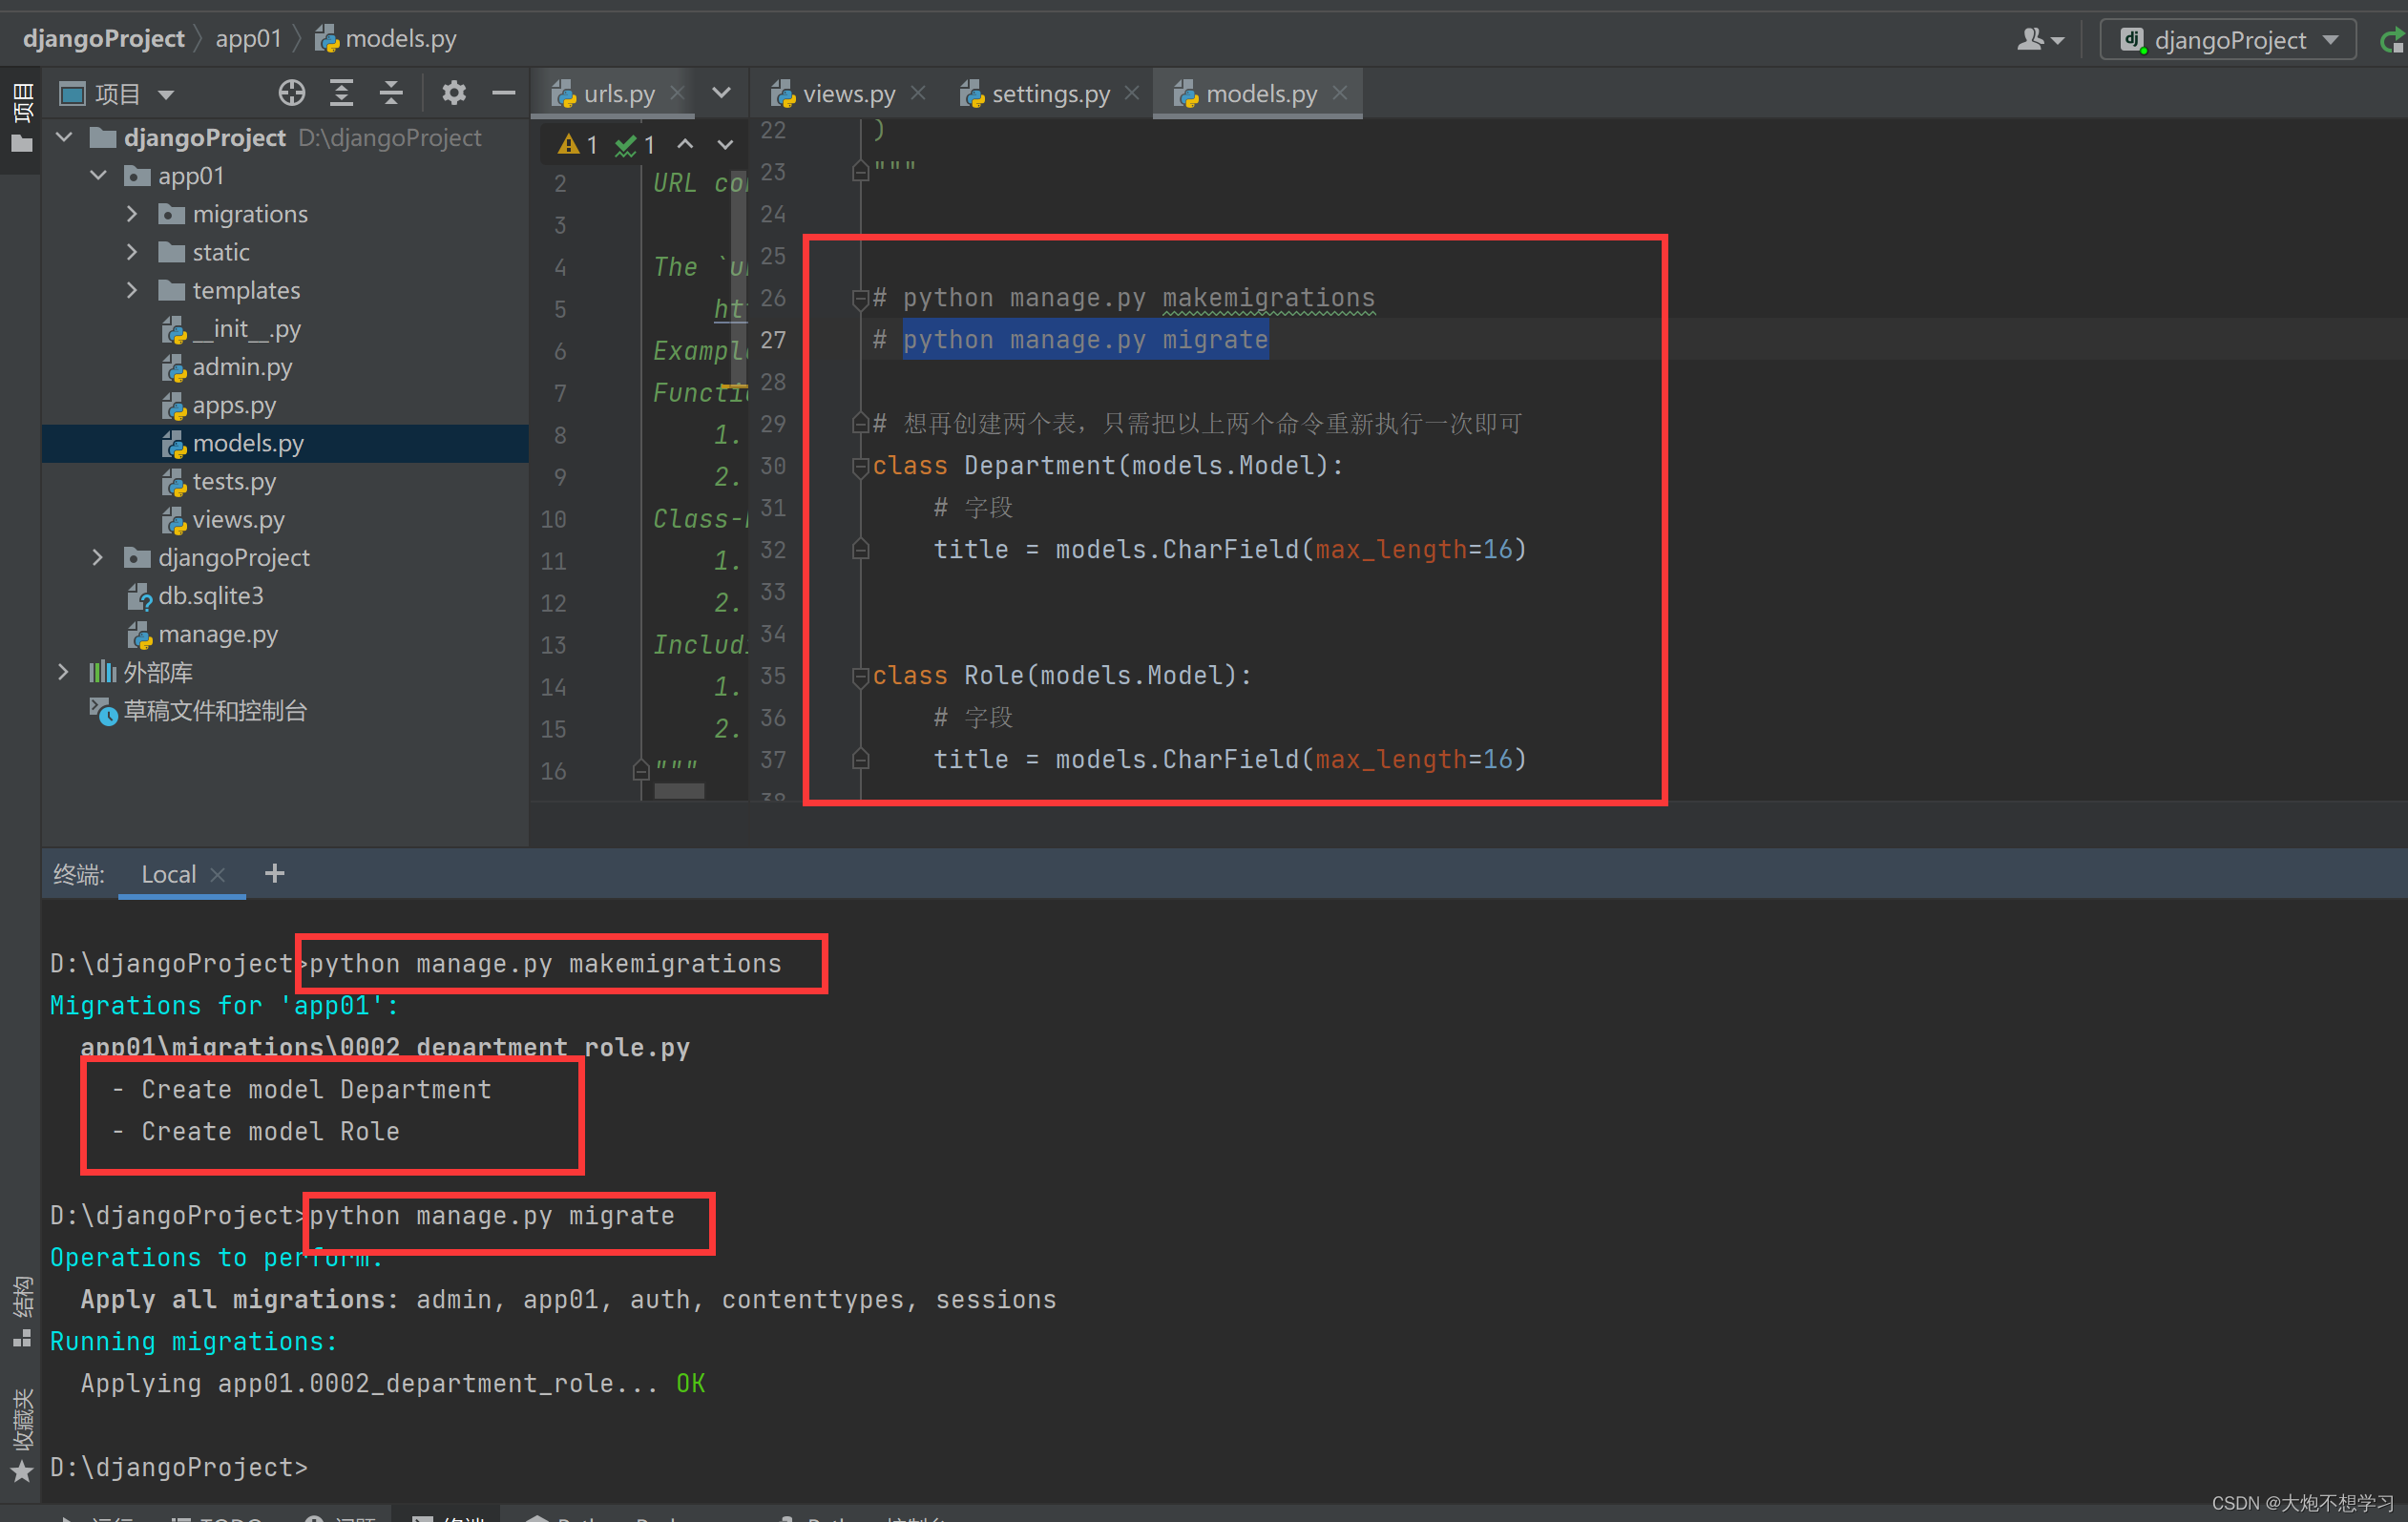Viewport: 2408px width, 1522px height.
Task: Close the settings.py tab
Action: [x=1132, y=93]
